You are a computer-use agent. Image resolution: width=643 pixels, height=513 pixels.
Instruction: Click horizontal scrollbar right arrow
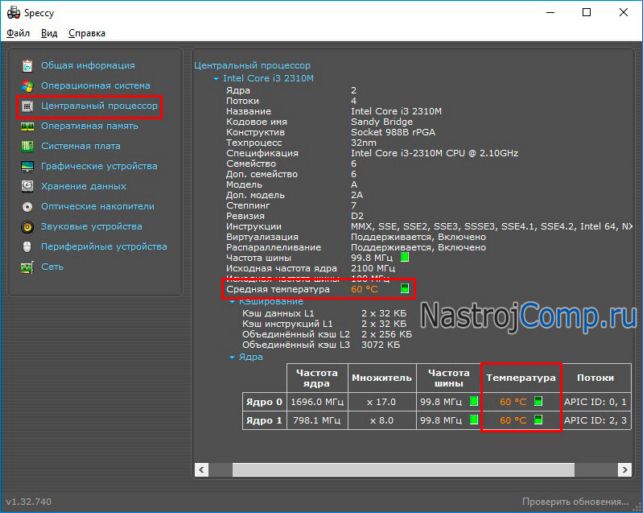625,470
